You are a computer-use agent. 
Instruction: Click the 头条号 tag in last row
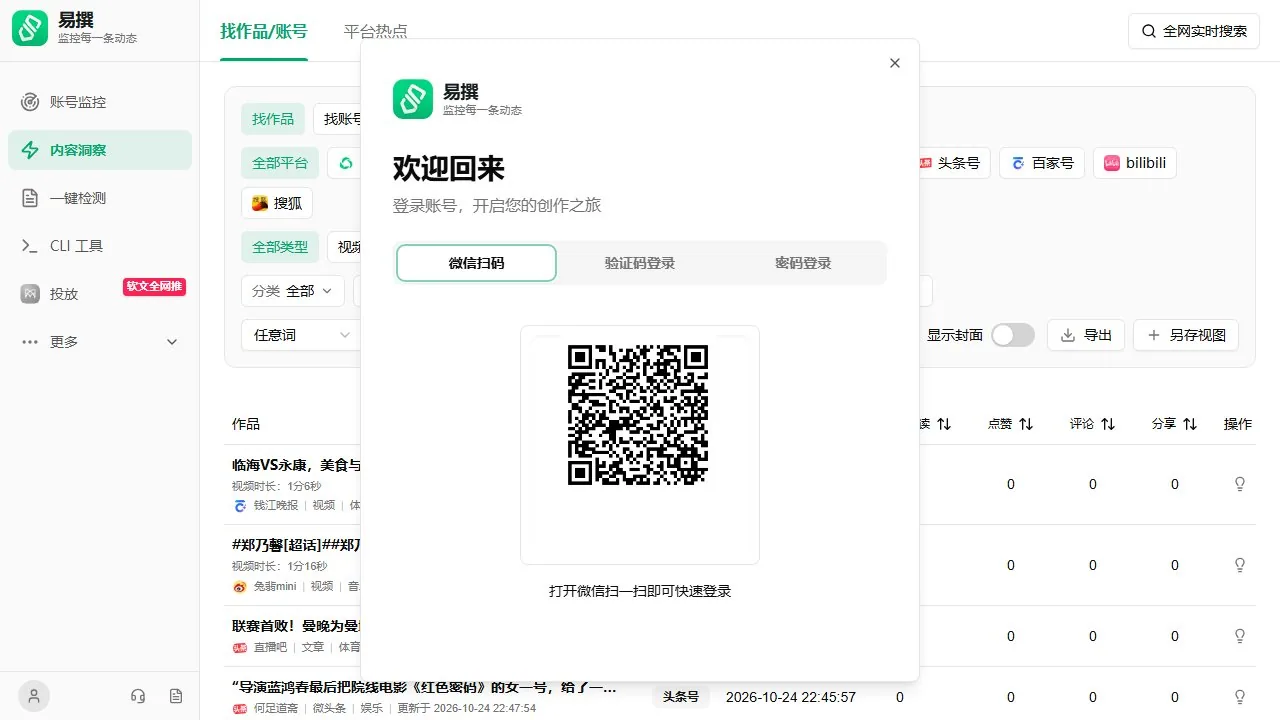(680, 697)
